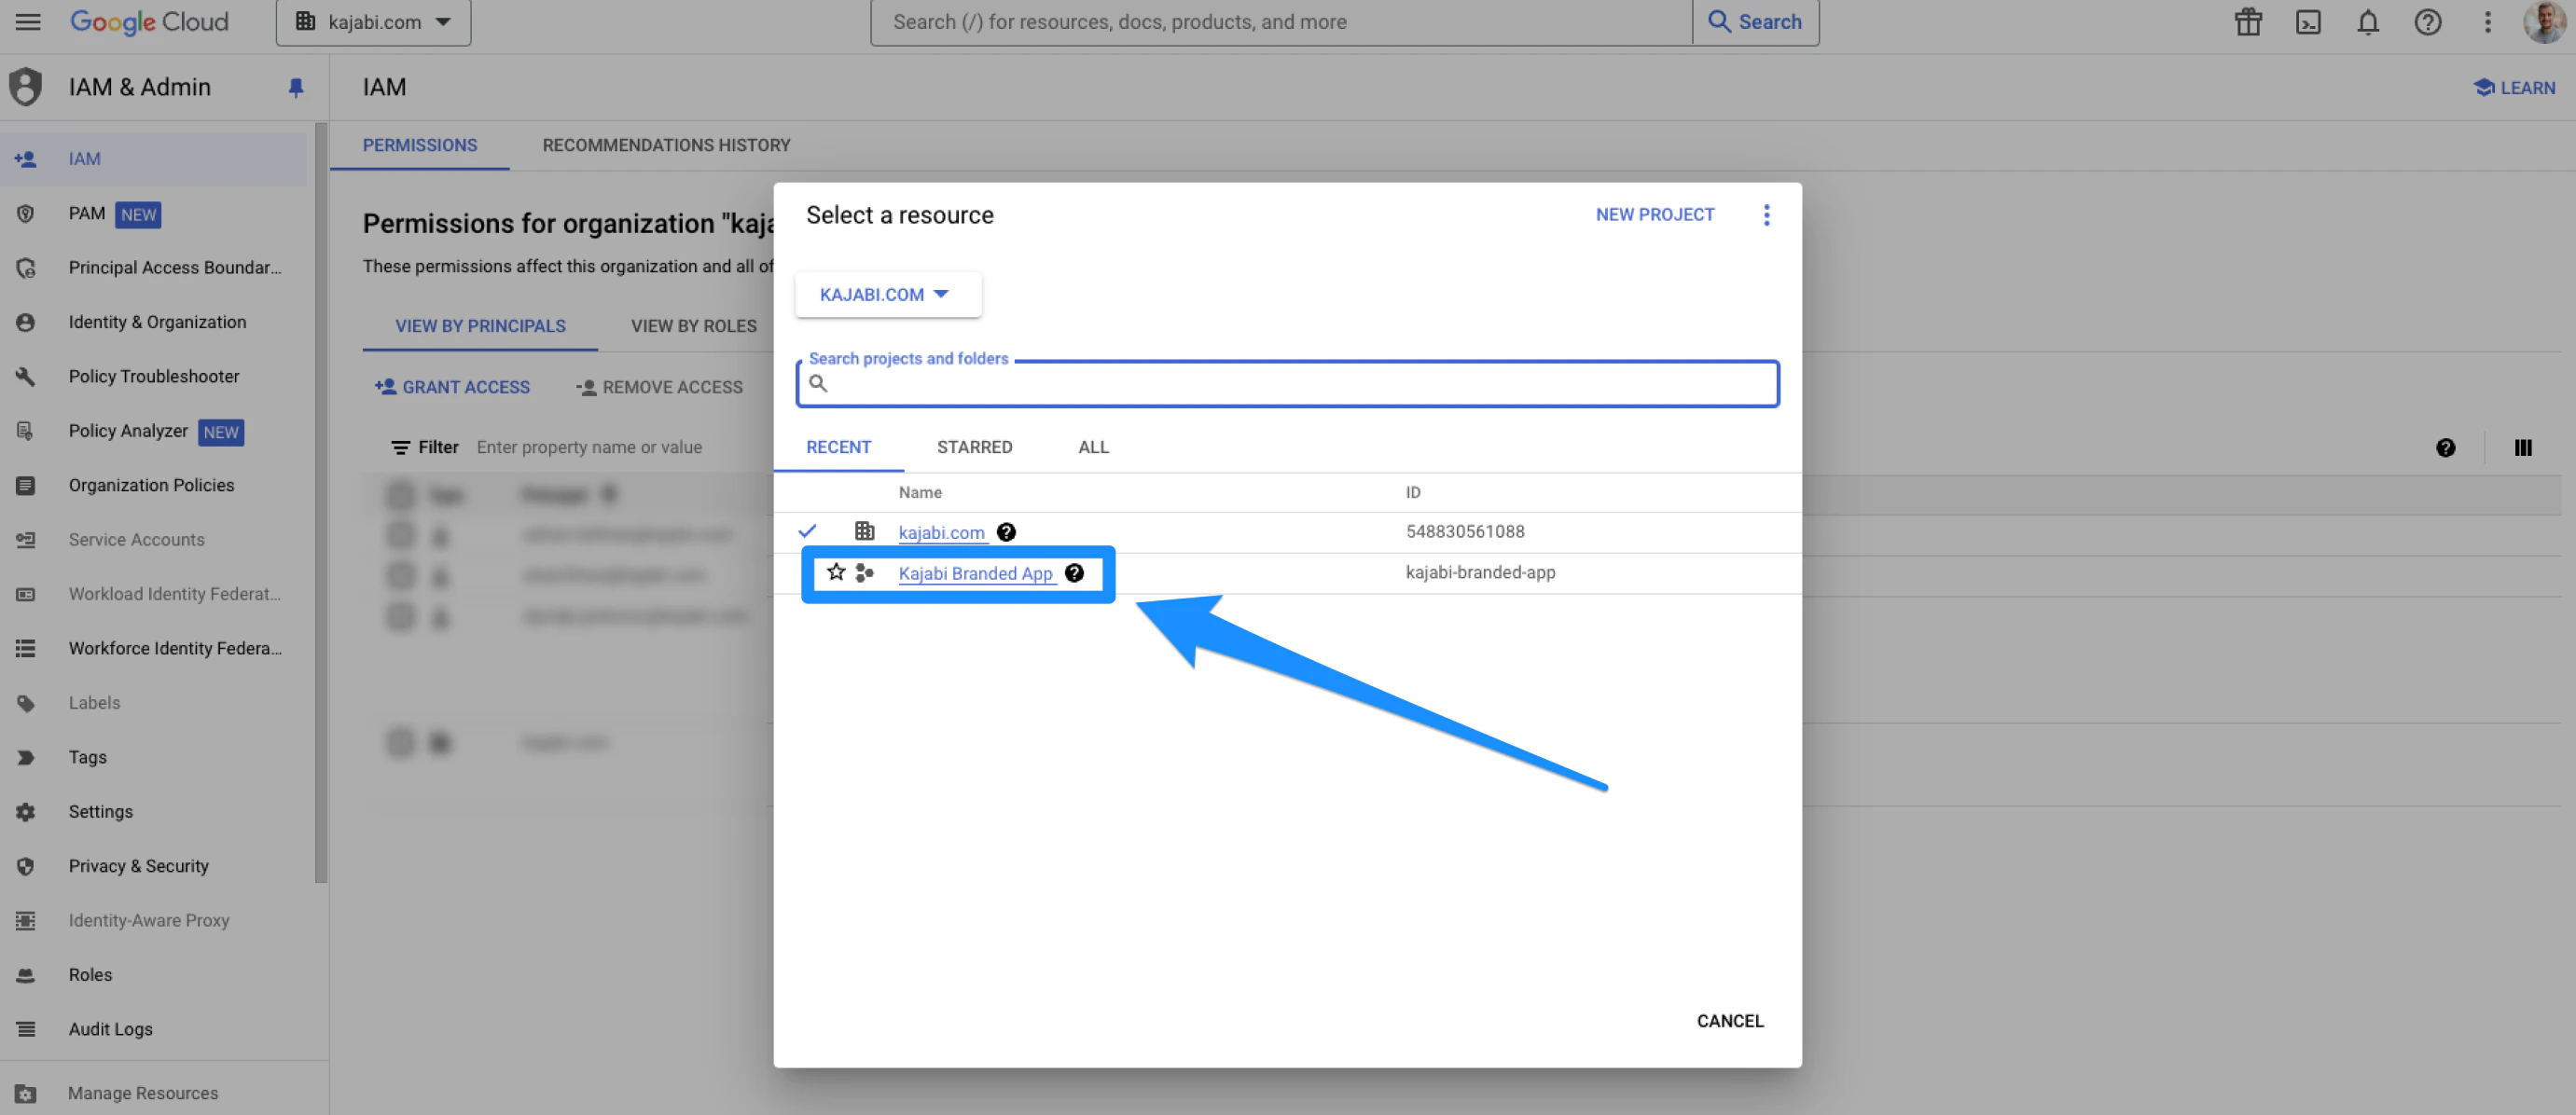Expand the KAJABI.COM organization dropdown
This screenshot has height=1115, width=2576.
(x=886, y=295)
